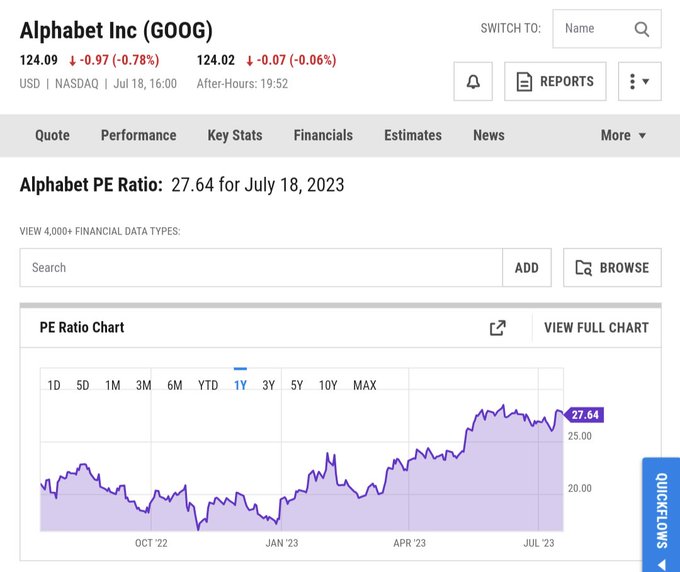680x572 pixels.
Task: Select the 5Y chart range
Action: 297,385
